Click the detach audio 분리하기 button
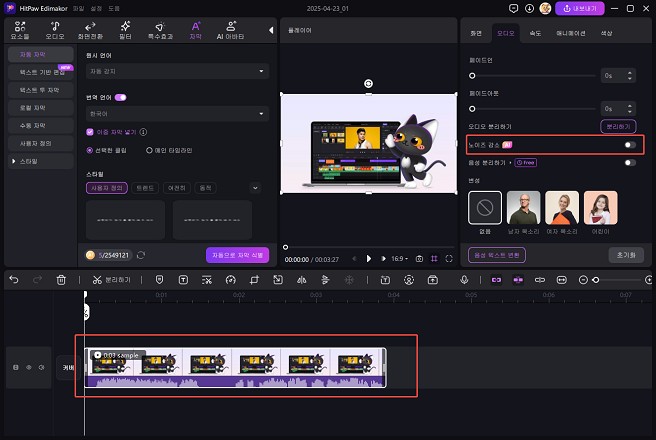 point(618,126)
